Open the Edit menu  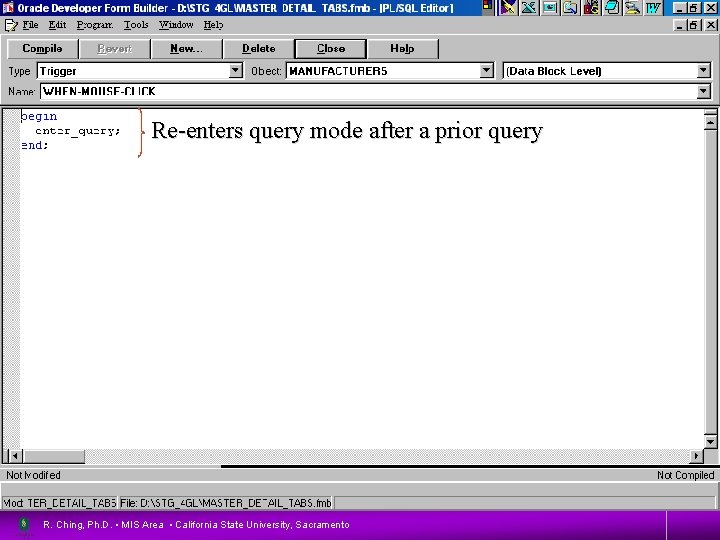(x=57, y=25)
